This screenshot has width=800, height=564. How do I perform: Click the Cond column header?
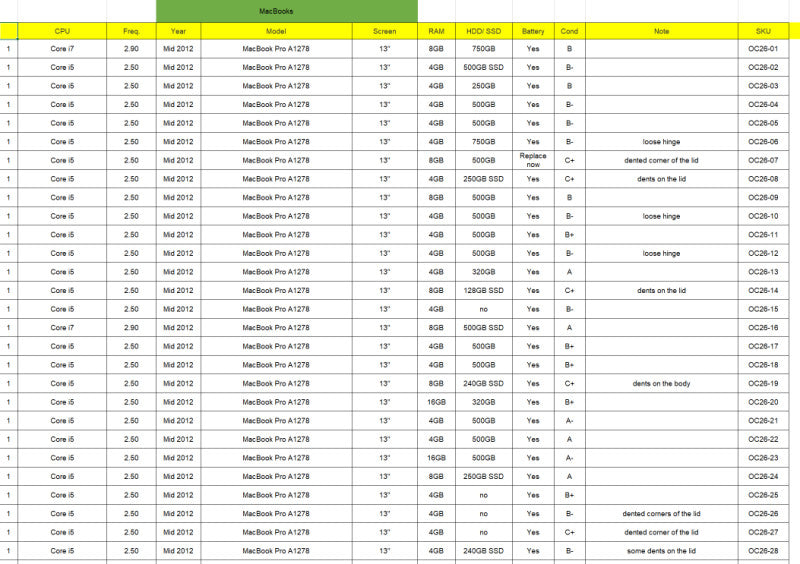(x=569, y=31)
